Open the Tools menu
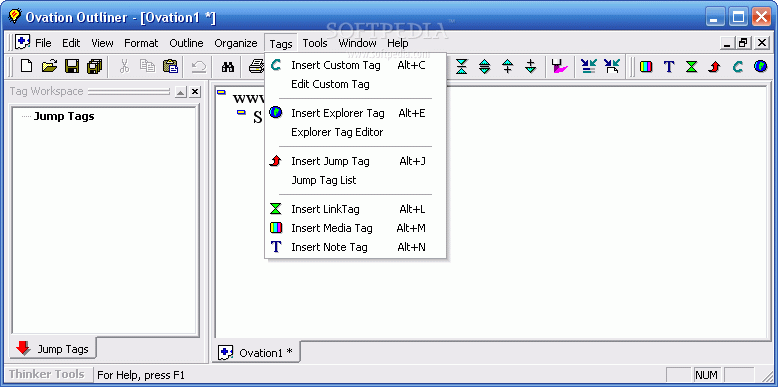Image resolution: width=778 pixels, height=387 pixels. (315, 43)
